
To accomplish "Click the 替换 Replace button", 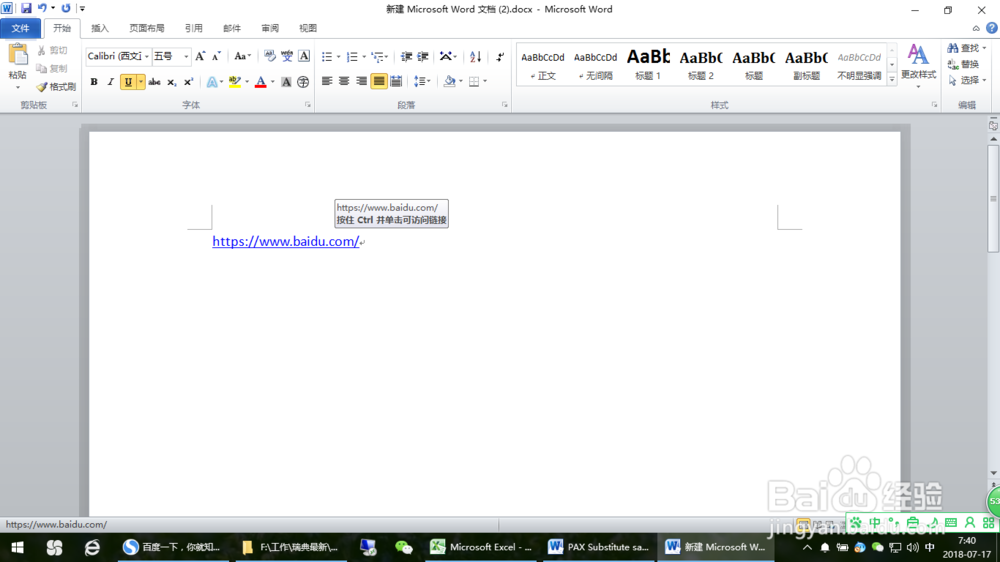I will pyautogui.click(x=964, y=64).
